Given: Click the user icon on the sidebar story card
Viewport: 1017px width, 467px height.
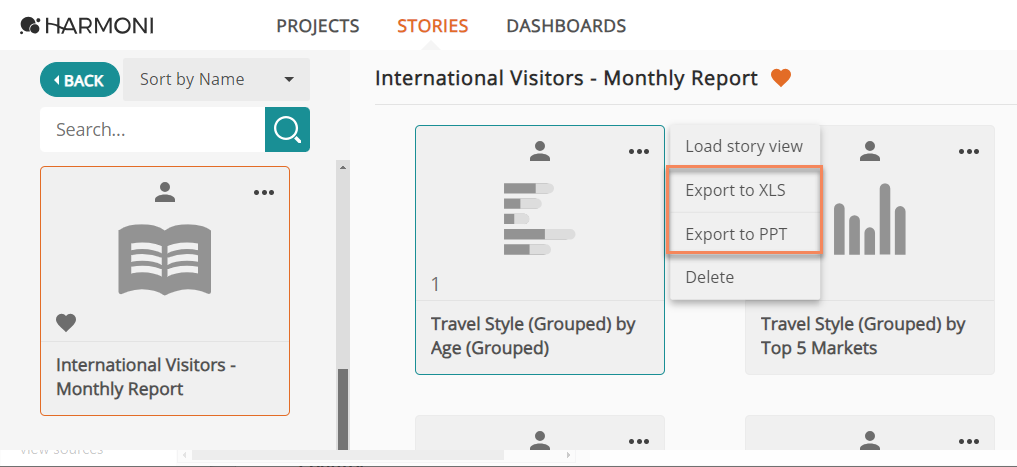Looking at the screenshot, I should (x=165, y=192).
